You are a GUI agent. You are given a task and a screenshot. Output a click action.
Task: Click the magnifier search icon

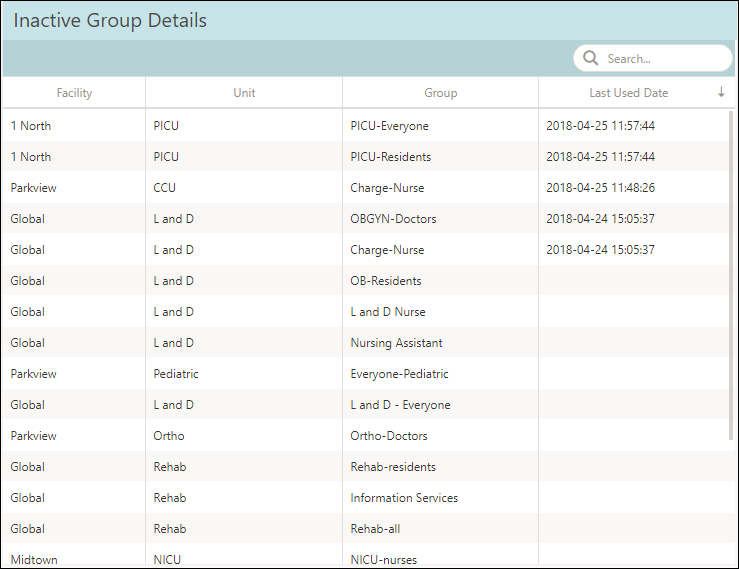[591, 58]
